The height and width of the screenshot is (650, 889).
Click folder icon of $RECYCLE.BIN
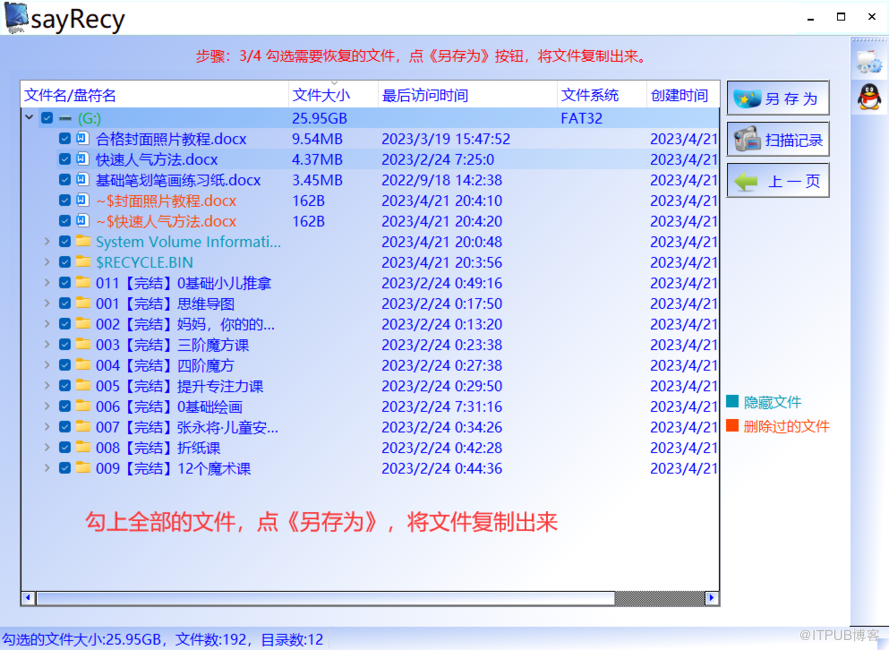[83, 261]
